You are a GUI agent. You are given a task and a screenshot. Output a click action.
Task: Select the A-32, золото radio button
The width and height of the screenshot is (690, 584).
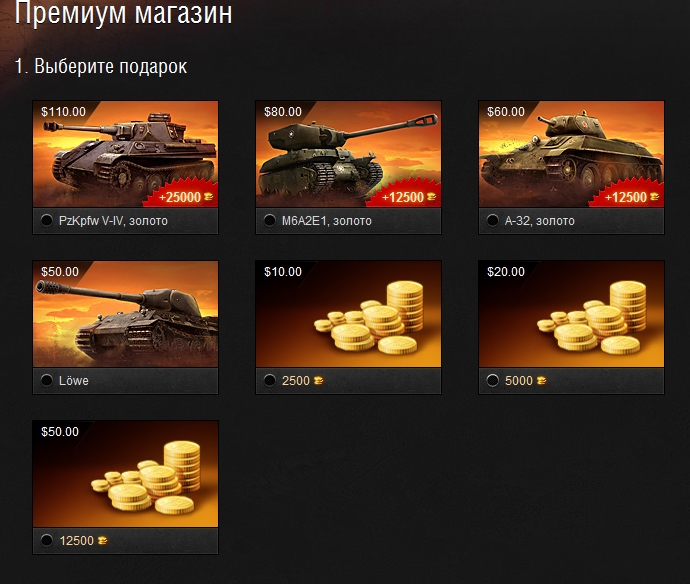pyautogui.click(x=493, y=220)
